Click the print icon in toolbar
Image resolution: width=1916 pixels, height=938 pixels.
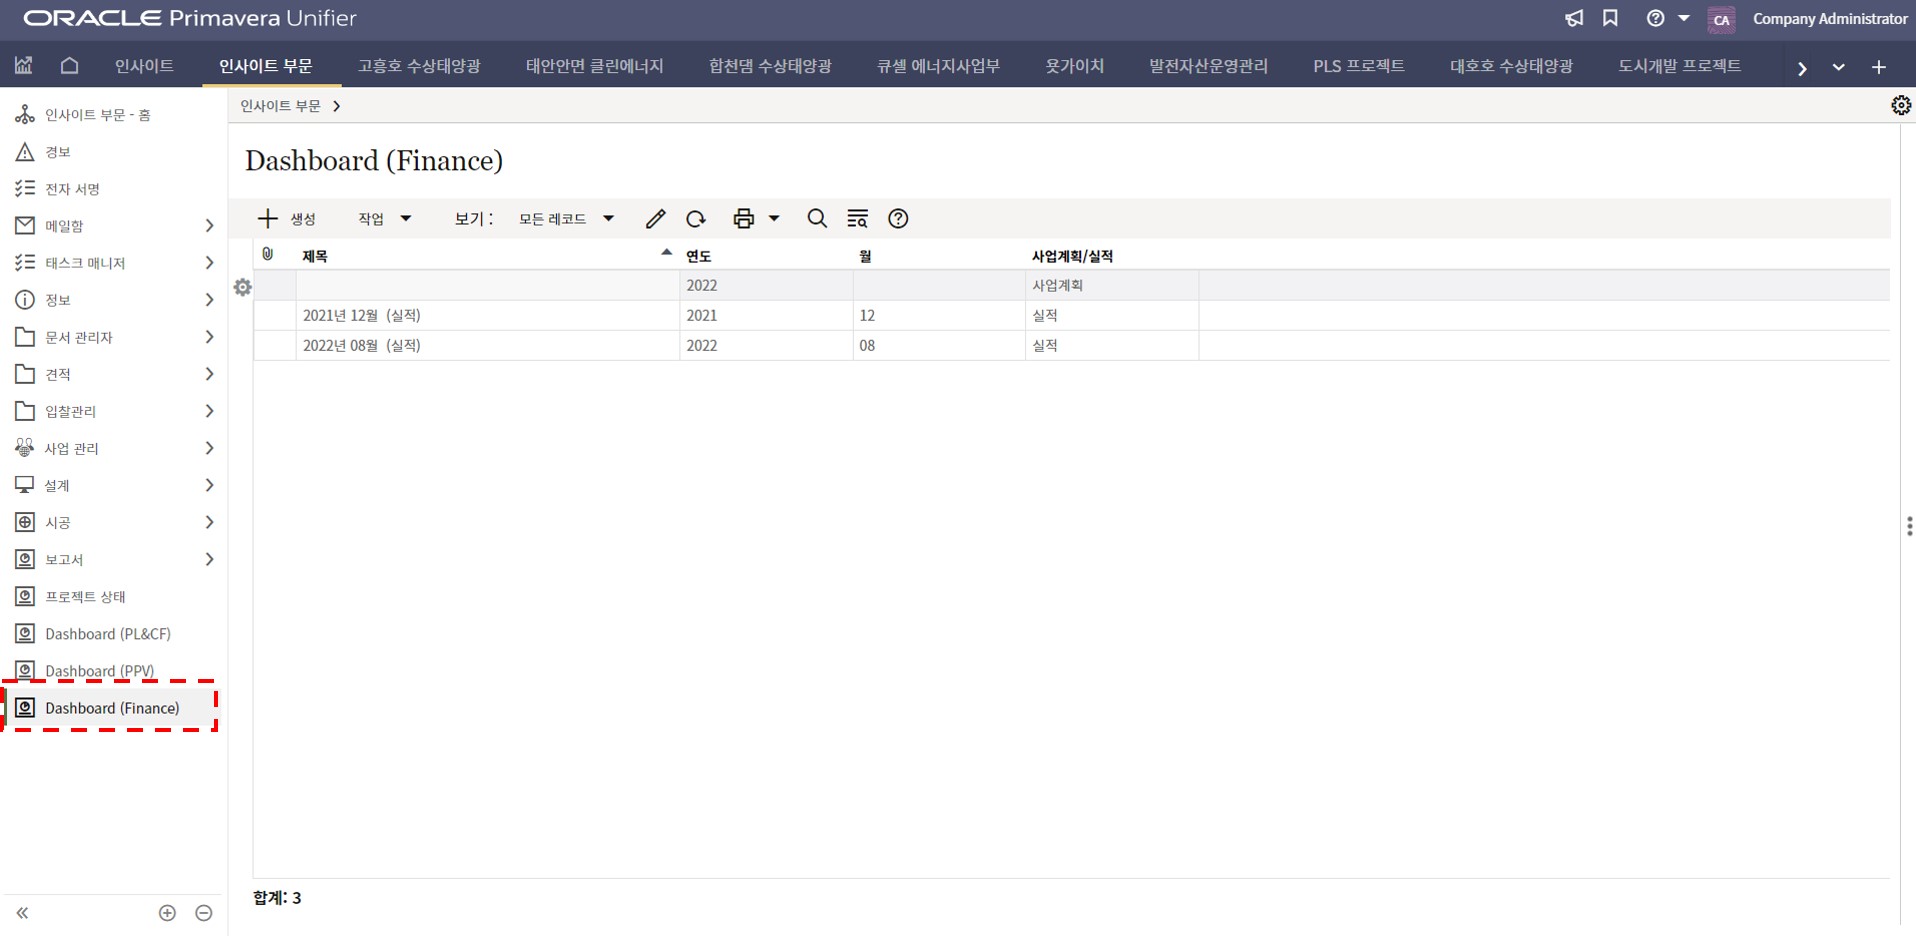(743, 219)
